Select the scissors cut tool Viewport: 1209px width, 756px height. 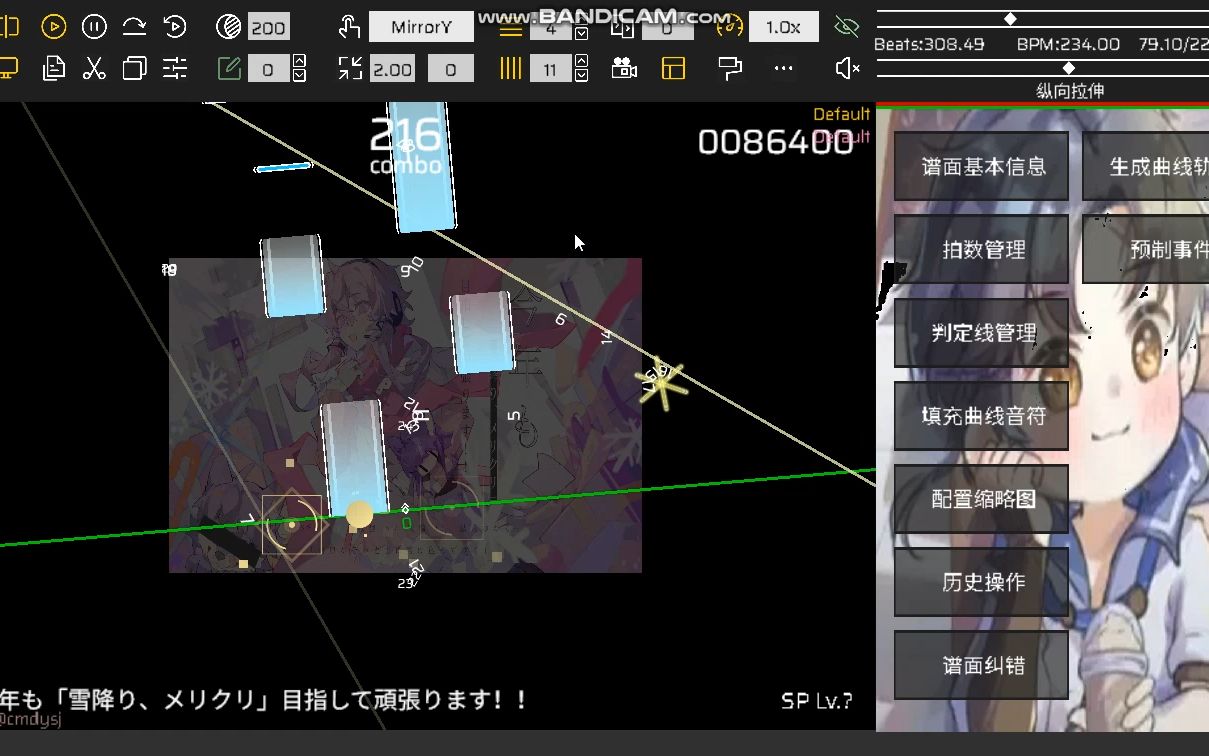click(94, 68)
